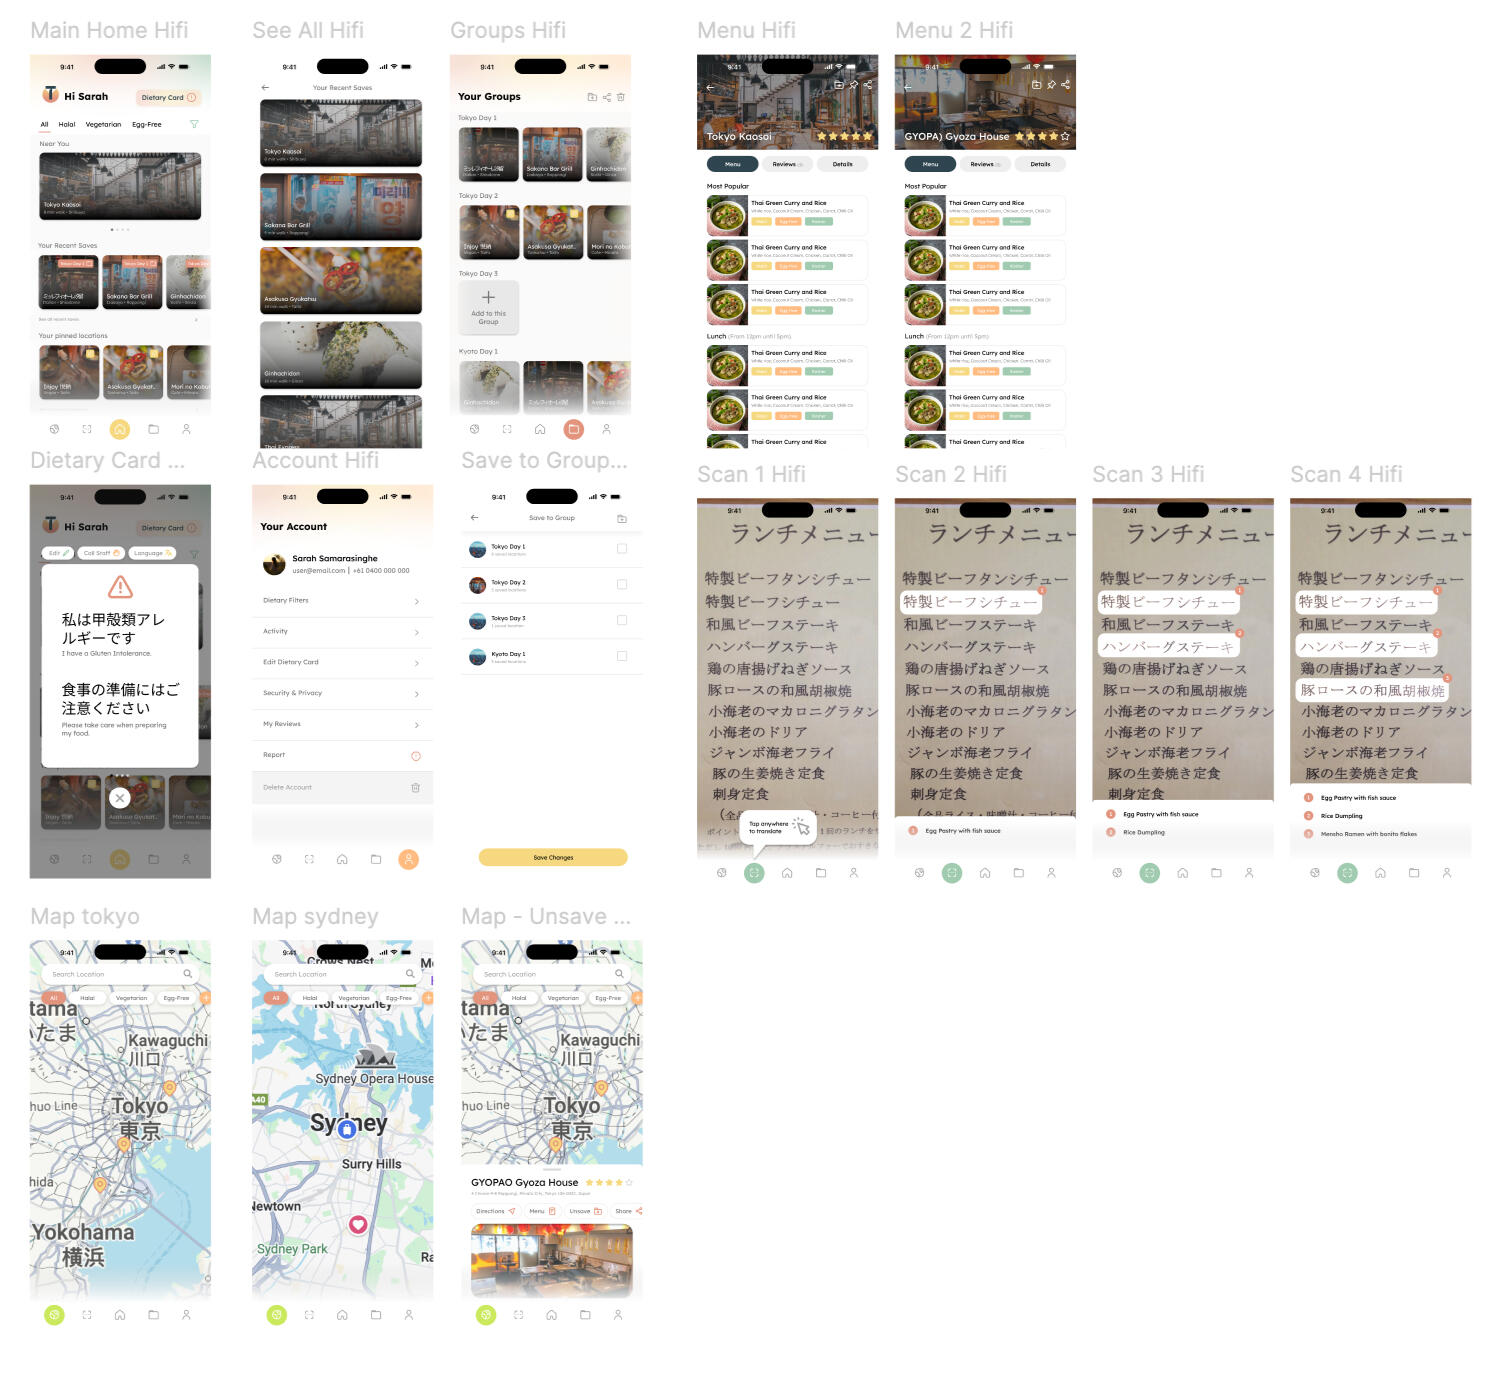1501x1374 pixels.
Task: Click the trash icon beside Delete Account
Action: pos(416,788)
